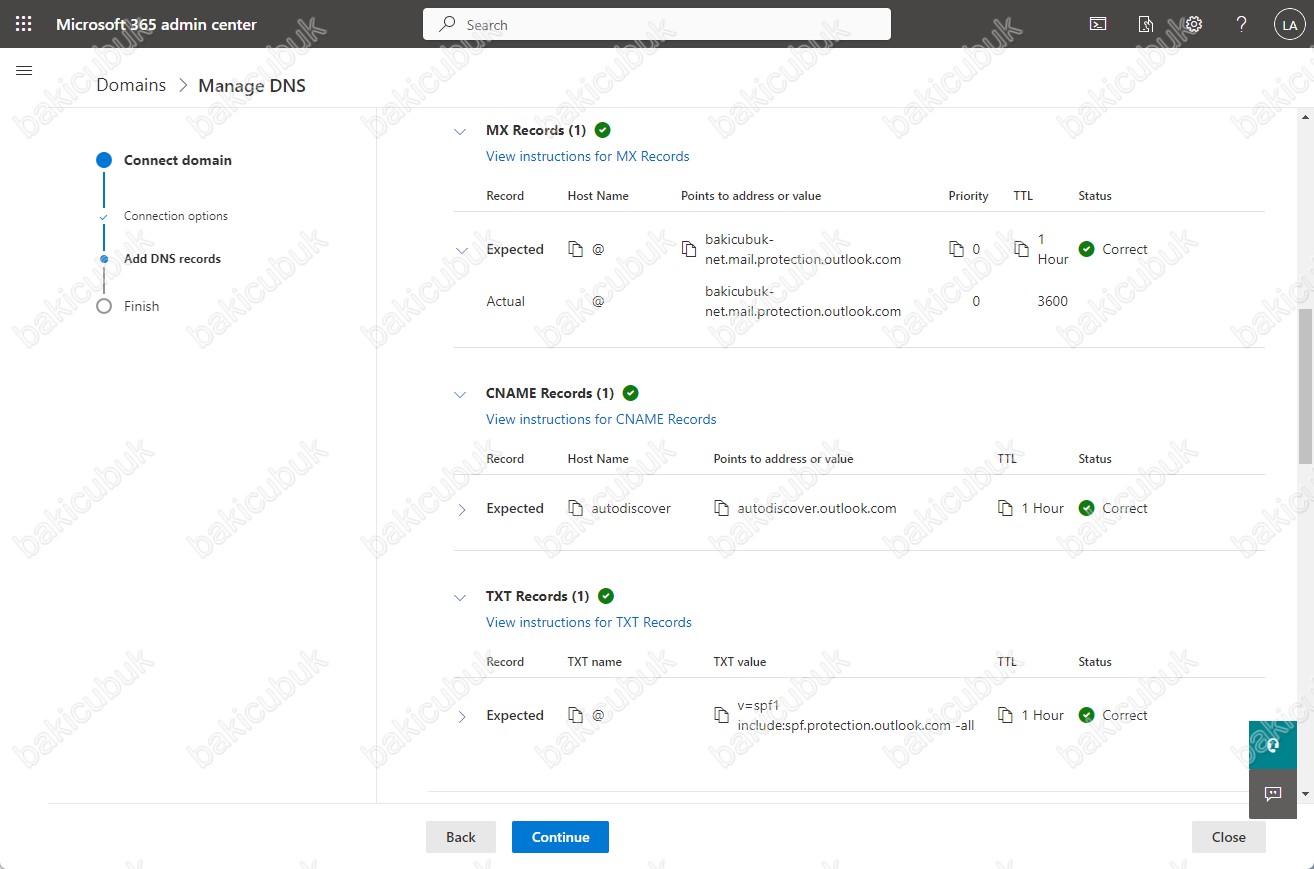The image size is (1314, 869).
Task: Click the CNAME Records (1) heading
Action: point(550,393)
